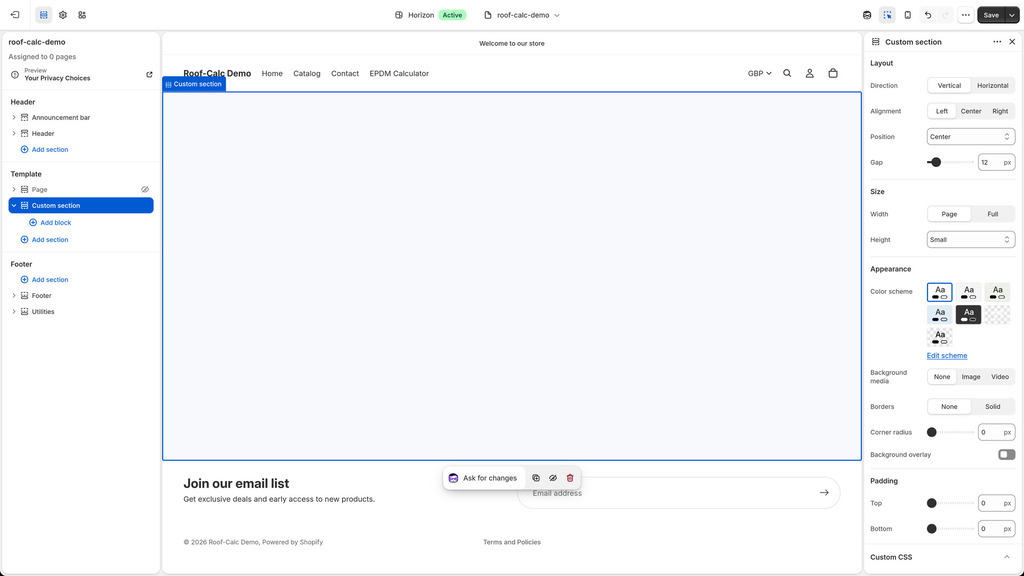Viewport: 1024px width, 576px height.
Task: Open the EPDM Calculator menu link
Action: pyautogui.click(x=399, y=73)
